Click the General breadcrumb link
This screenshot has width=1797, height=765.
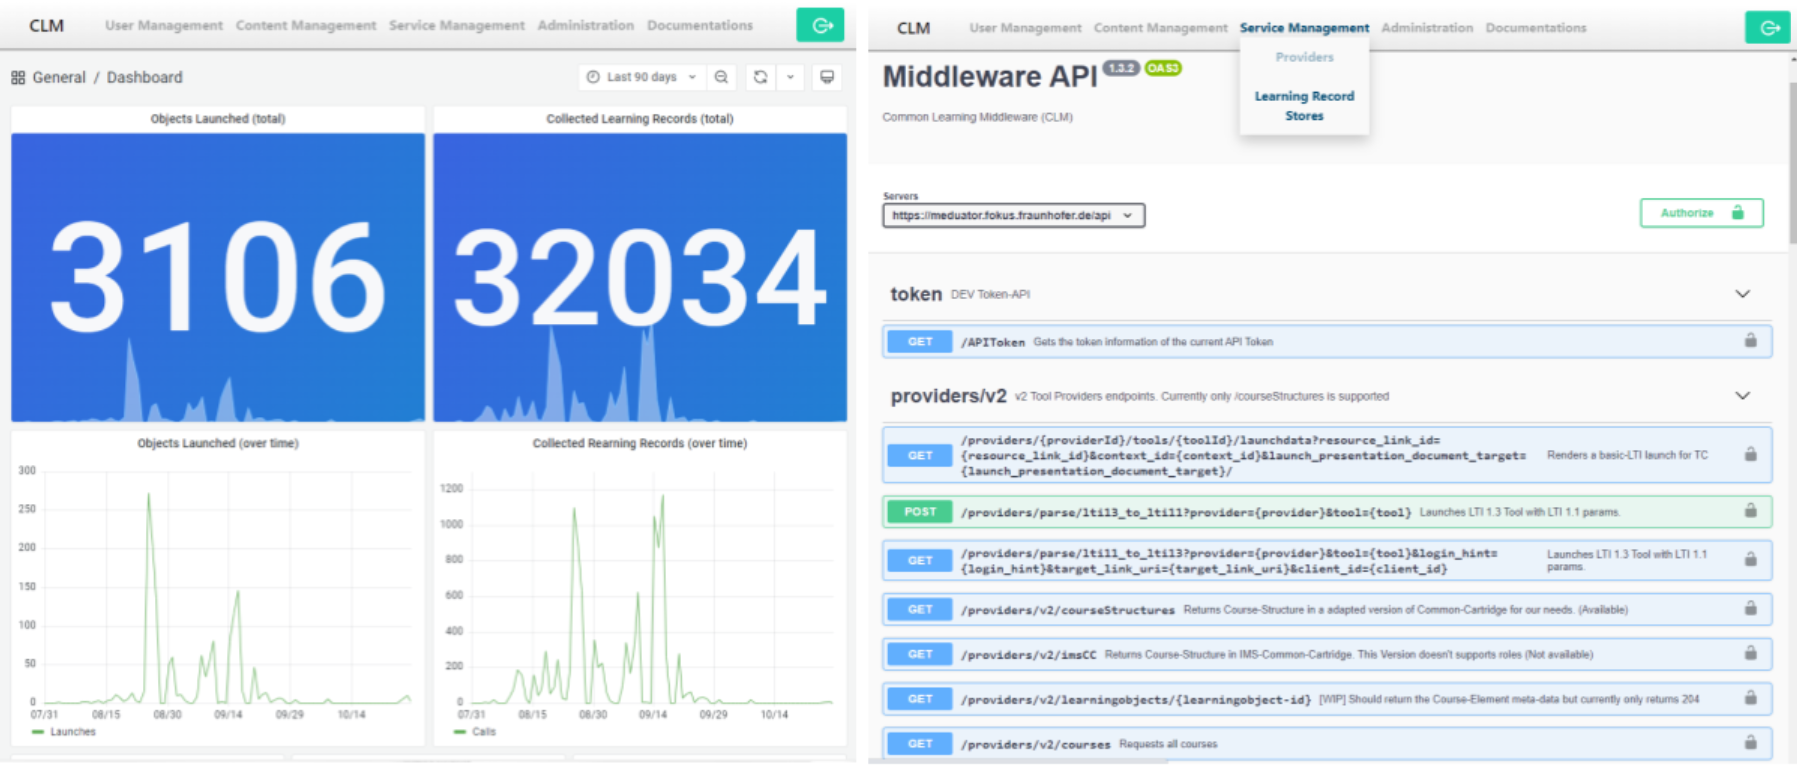click(x=59, y=77)
